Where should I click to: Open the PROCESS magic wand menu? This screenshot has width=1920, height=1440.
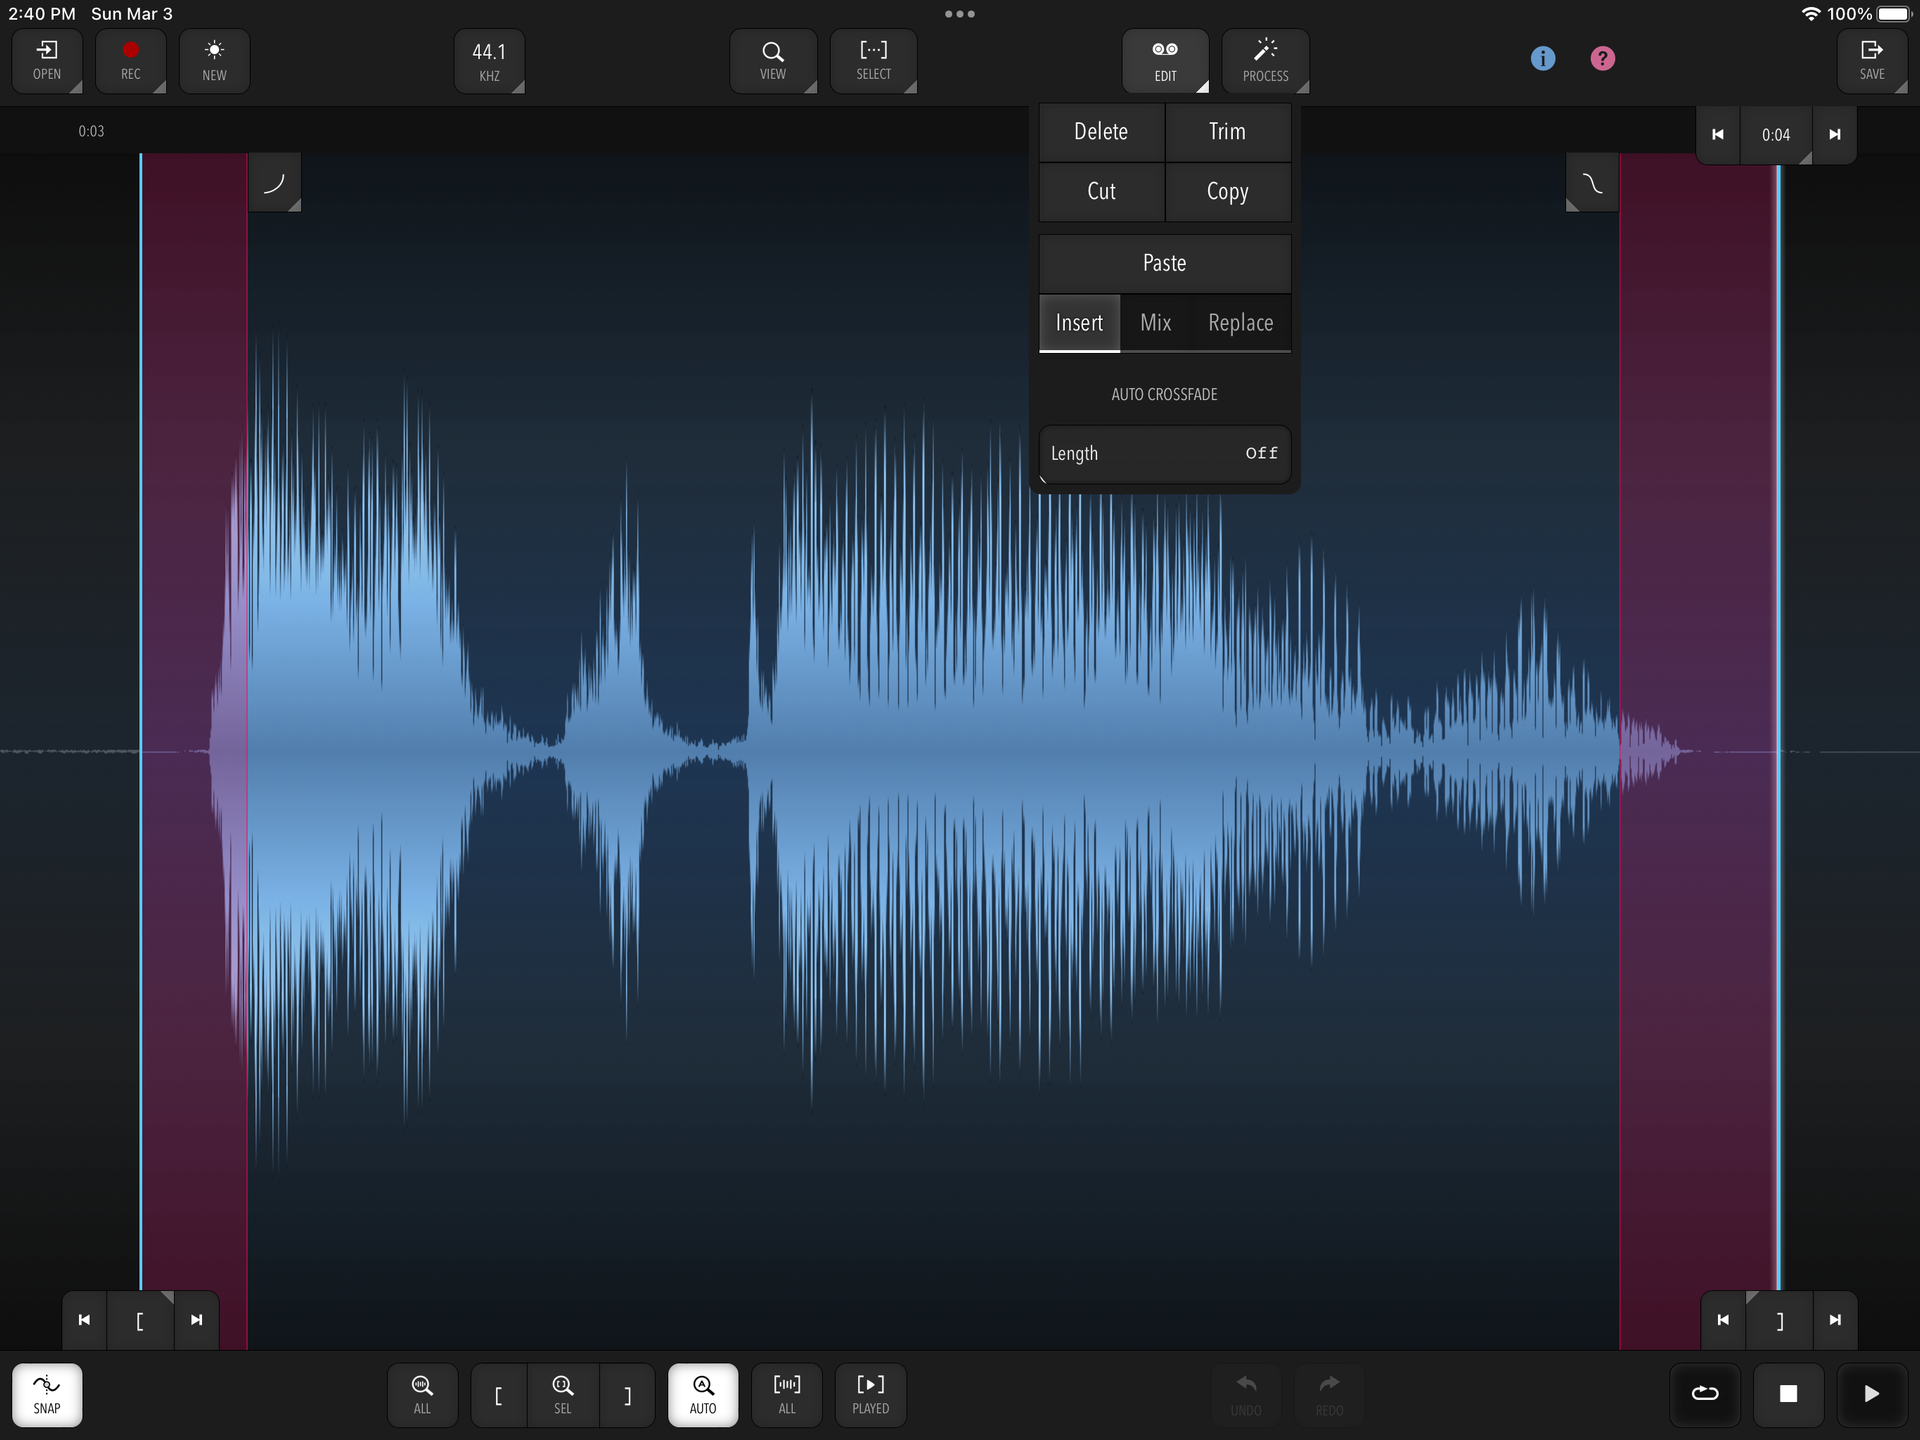[1265, 60]
